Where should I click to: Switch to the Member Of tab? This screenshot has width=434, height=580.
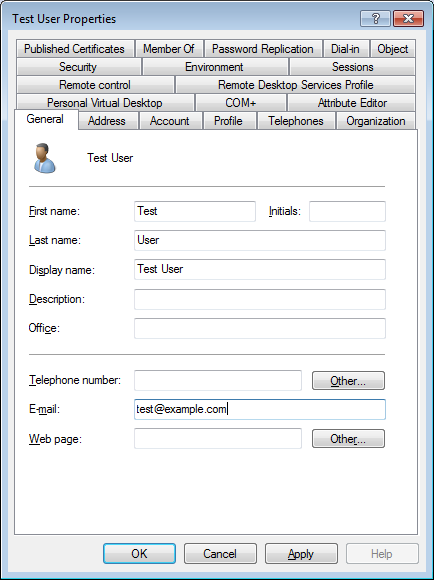coord(169,49)
